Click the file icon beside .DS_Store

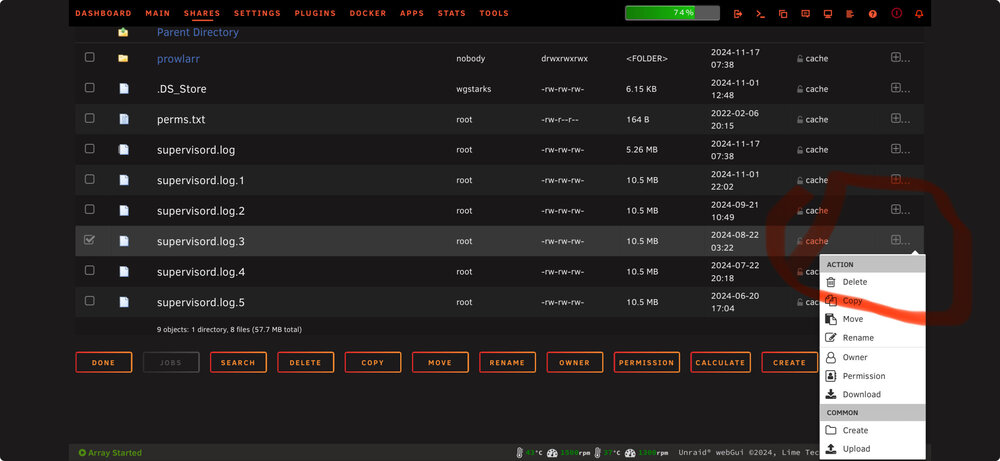(124, 89)
